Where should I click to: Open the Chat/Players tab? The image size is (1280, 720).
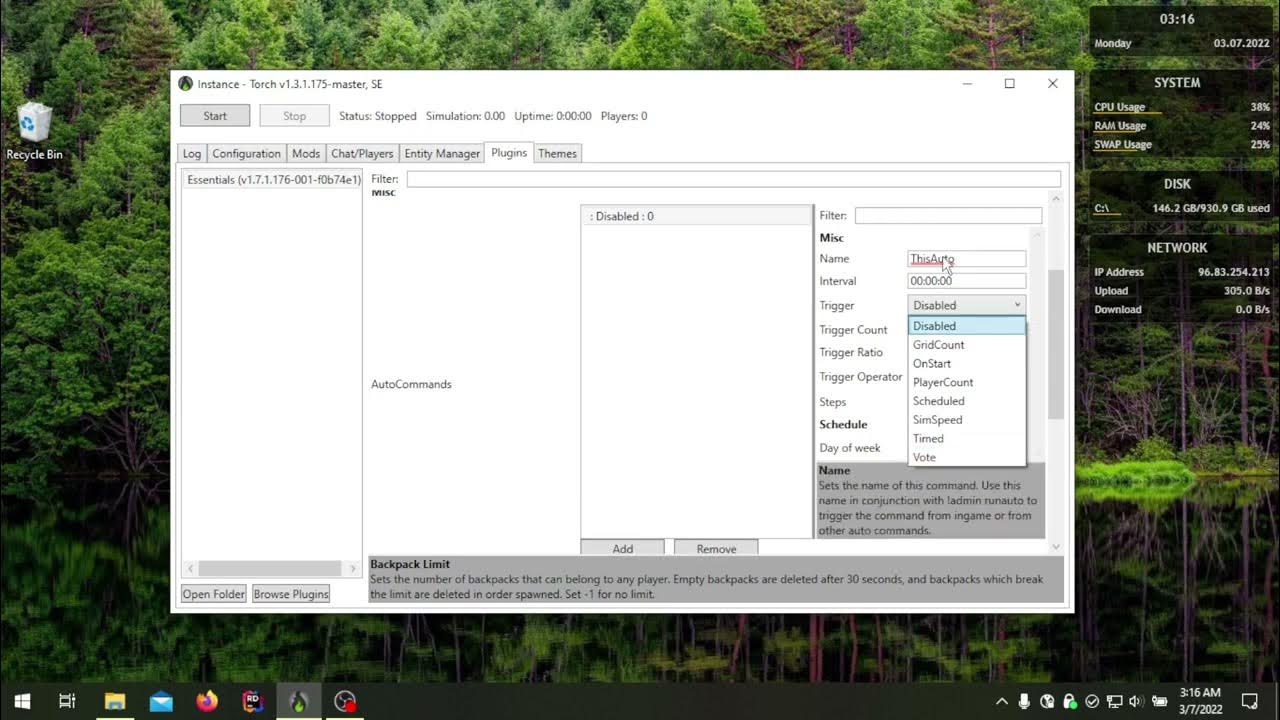pos(362,154)
